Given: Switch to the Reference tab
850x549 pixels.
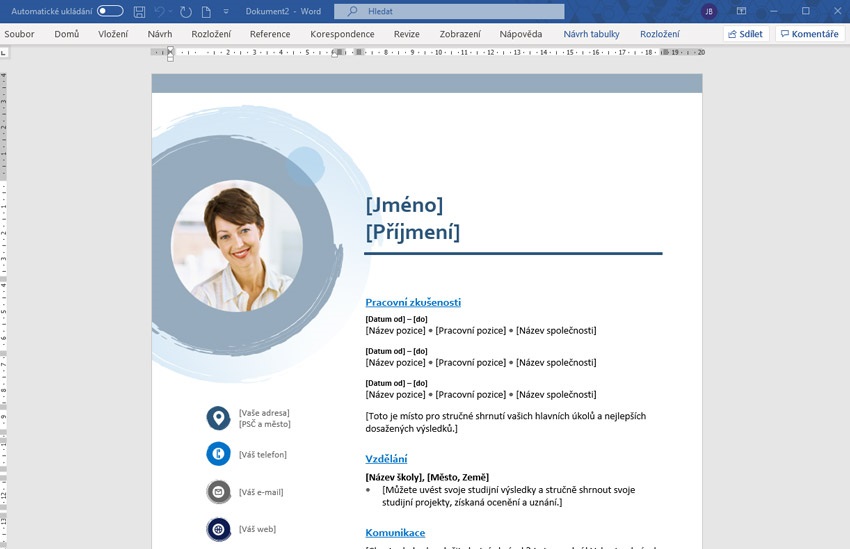Looking at the screenshot, I should [x=270, y=34].
